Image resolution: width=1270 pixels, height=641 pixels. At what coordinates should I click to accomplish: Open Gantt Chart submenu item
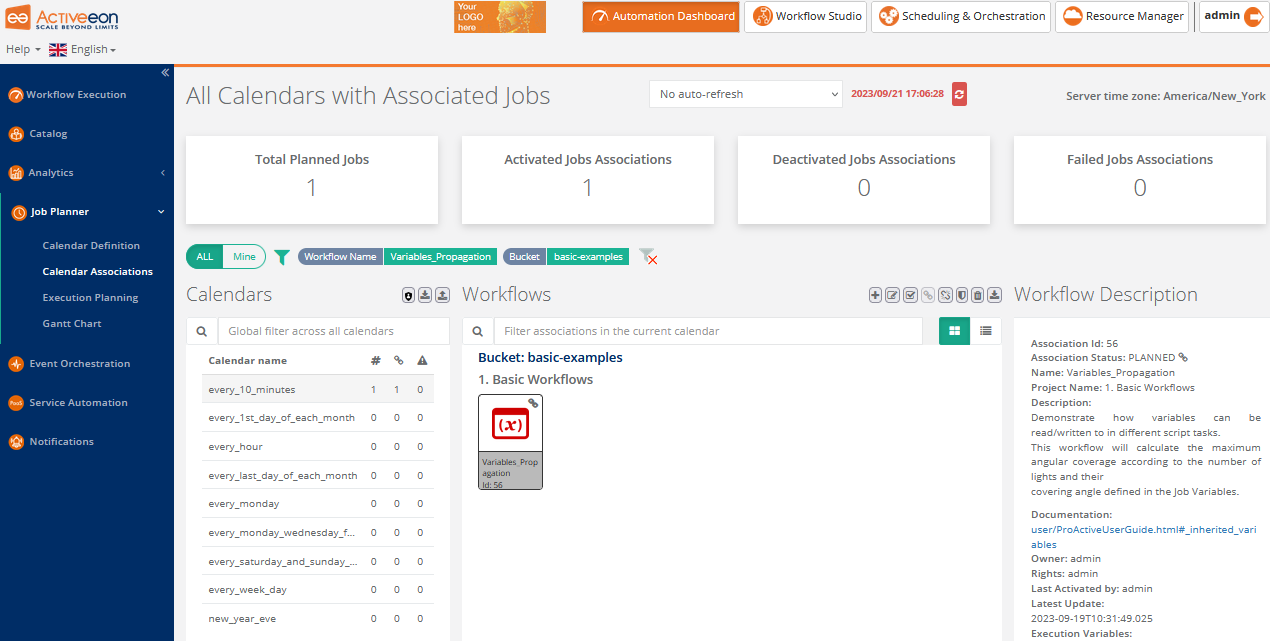point(72,324)
